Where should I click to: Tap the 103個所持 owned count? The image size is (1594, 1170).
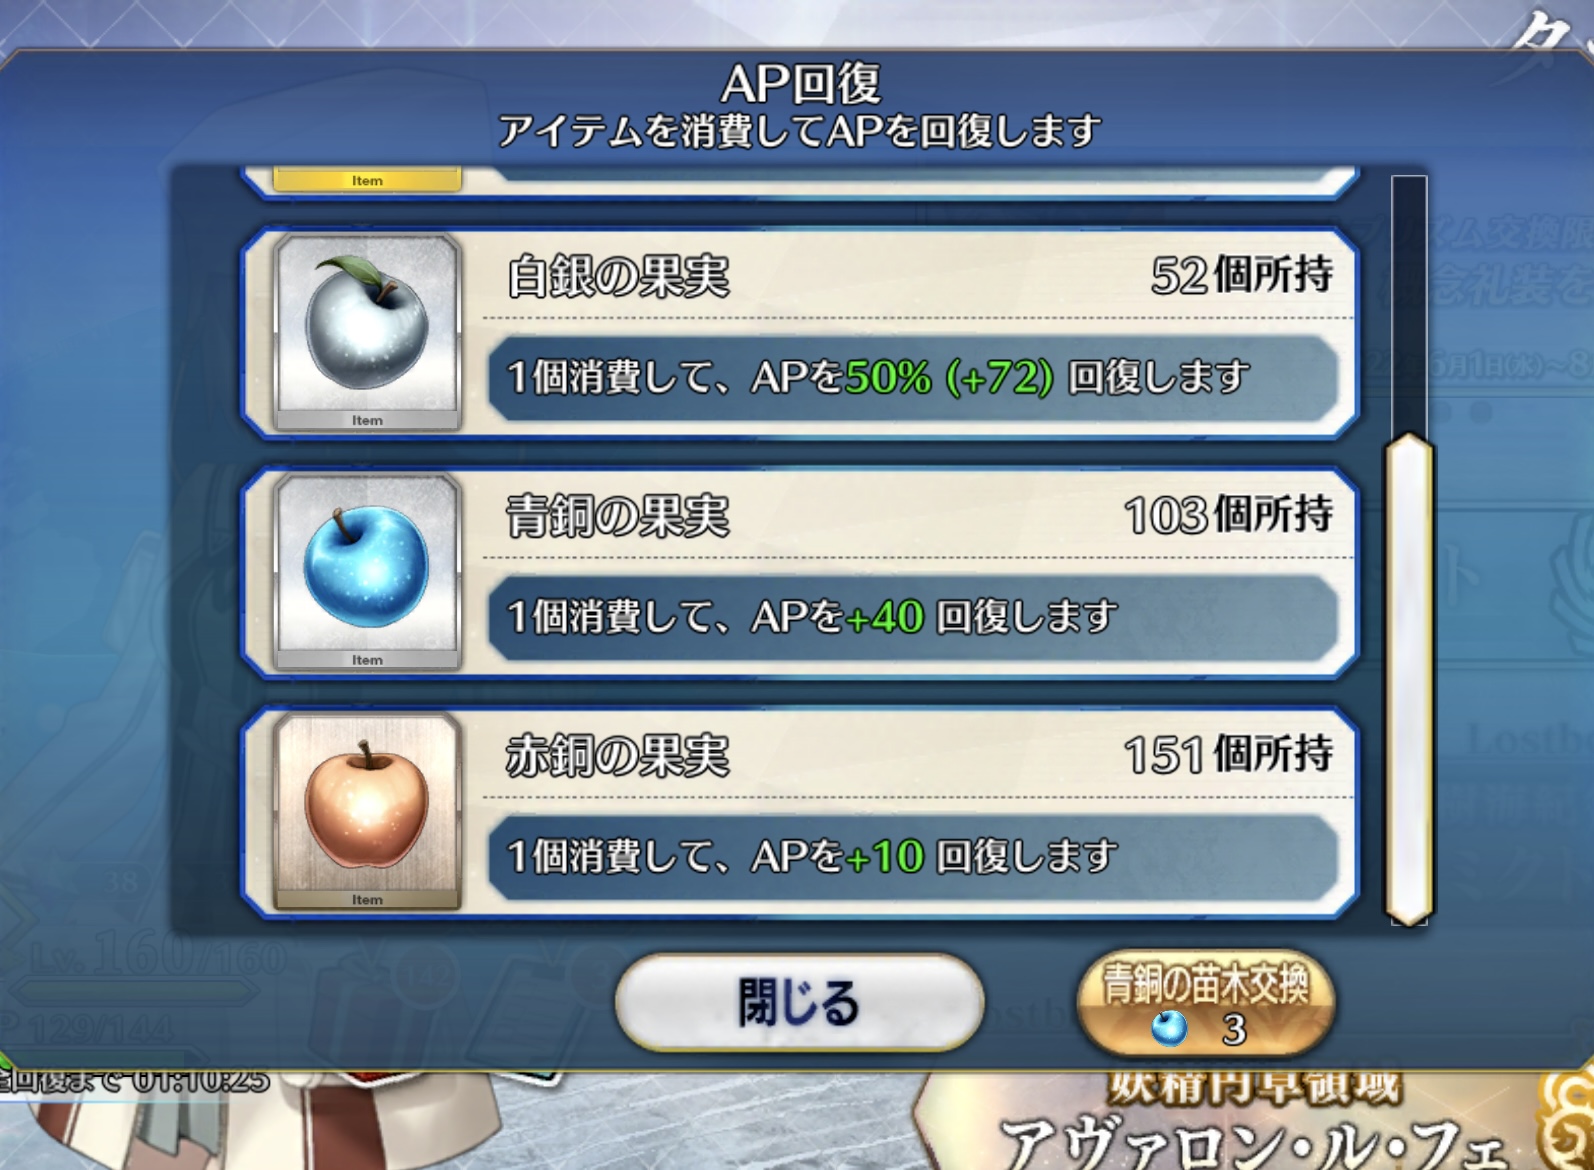pyautogui.click(x=1229, y=515)
